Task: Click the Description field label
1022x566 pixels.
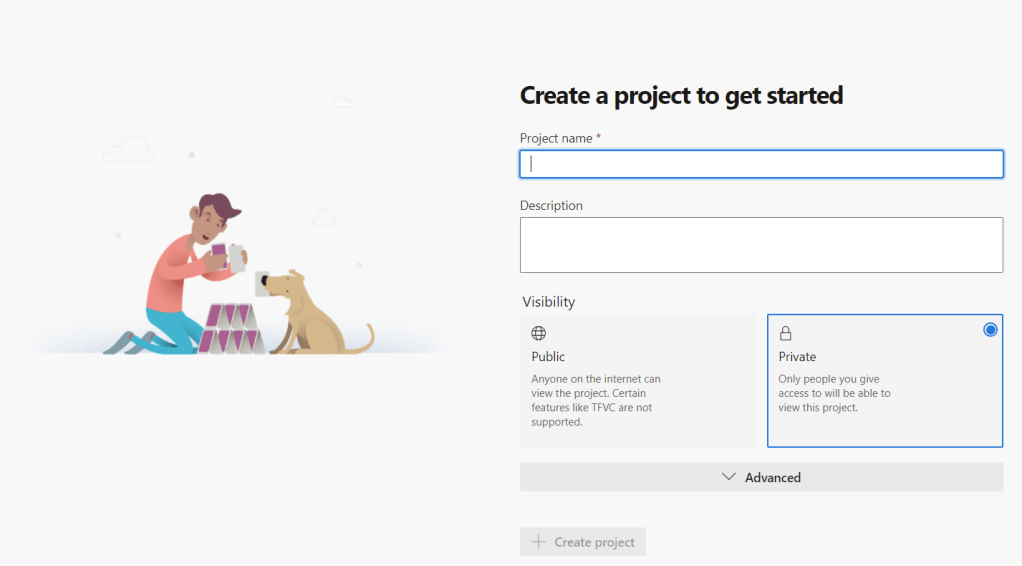Action: click(551, 206)
